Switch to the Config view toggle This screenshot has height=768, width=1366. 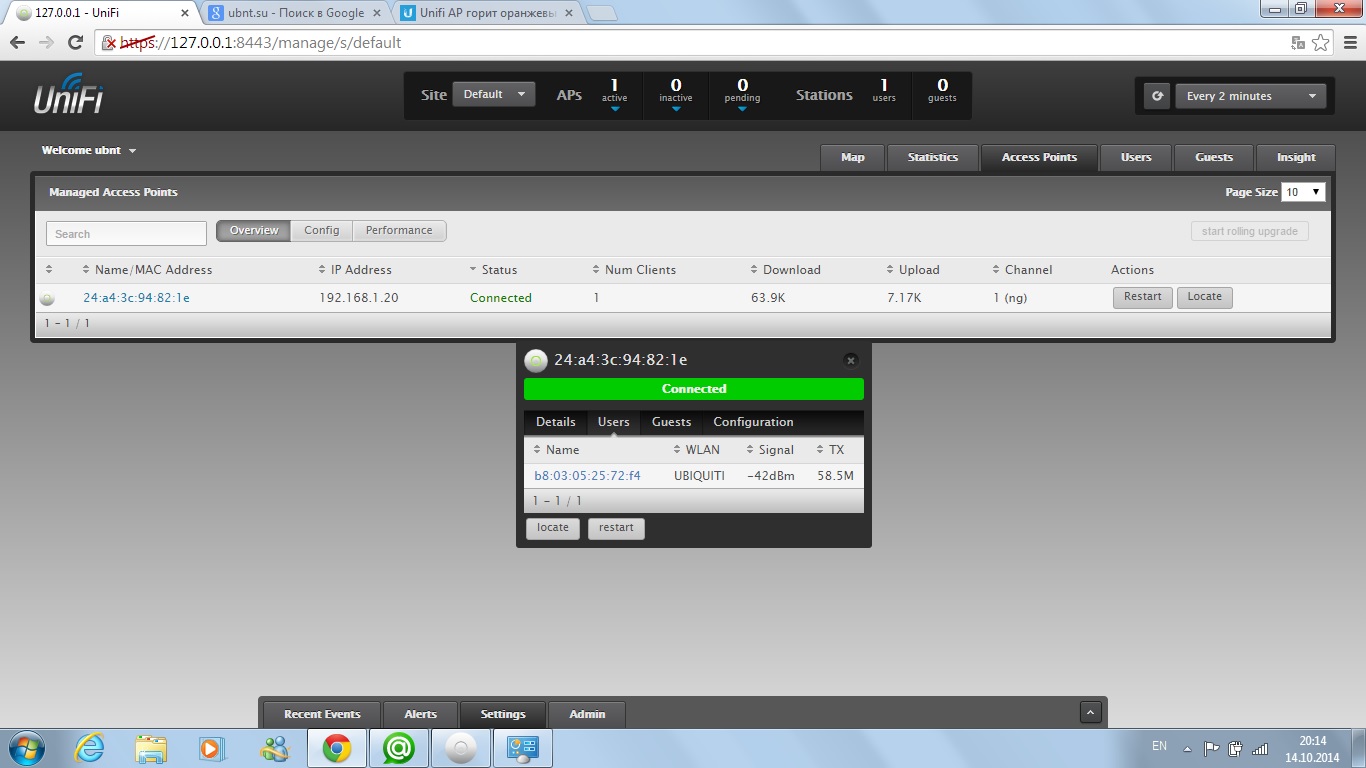pos(322,231)
